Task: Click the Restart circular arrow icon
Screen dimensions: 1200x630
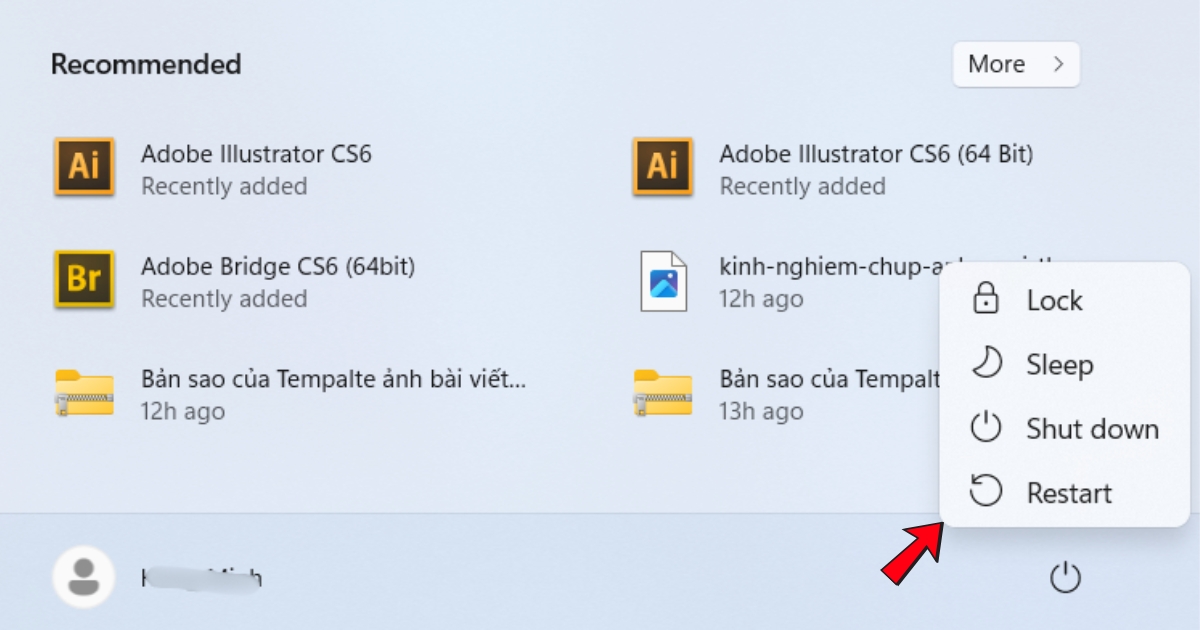Action: [986, 492]
